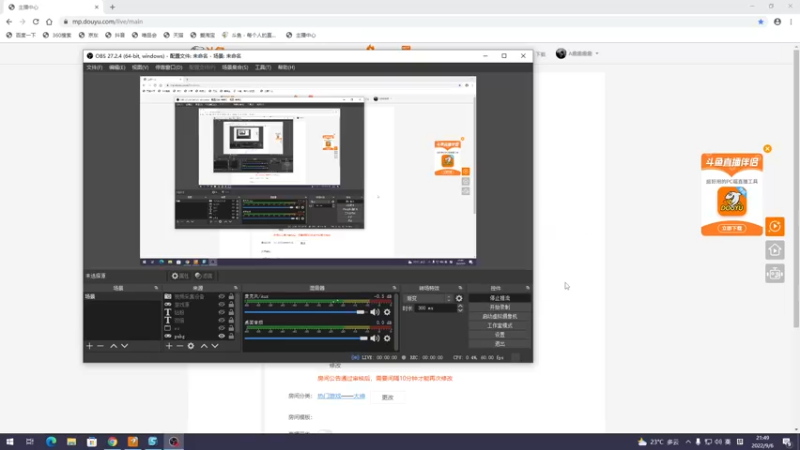This screenshot has height=450, width=800.
Task: Open source 滤镜 filters button
Action: 204,276
